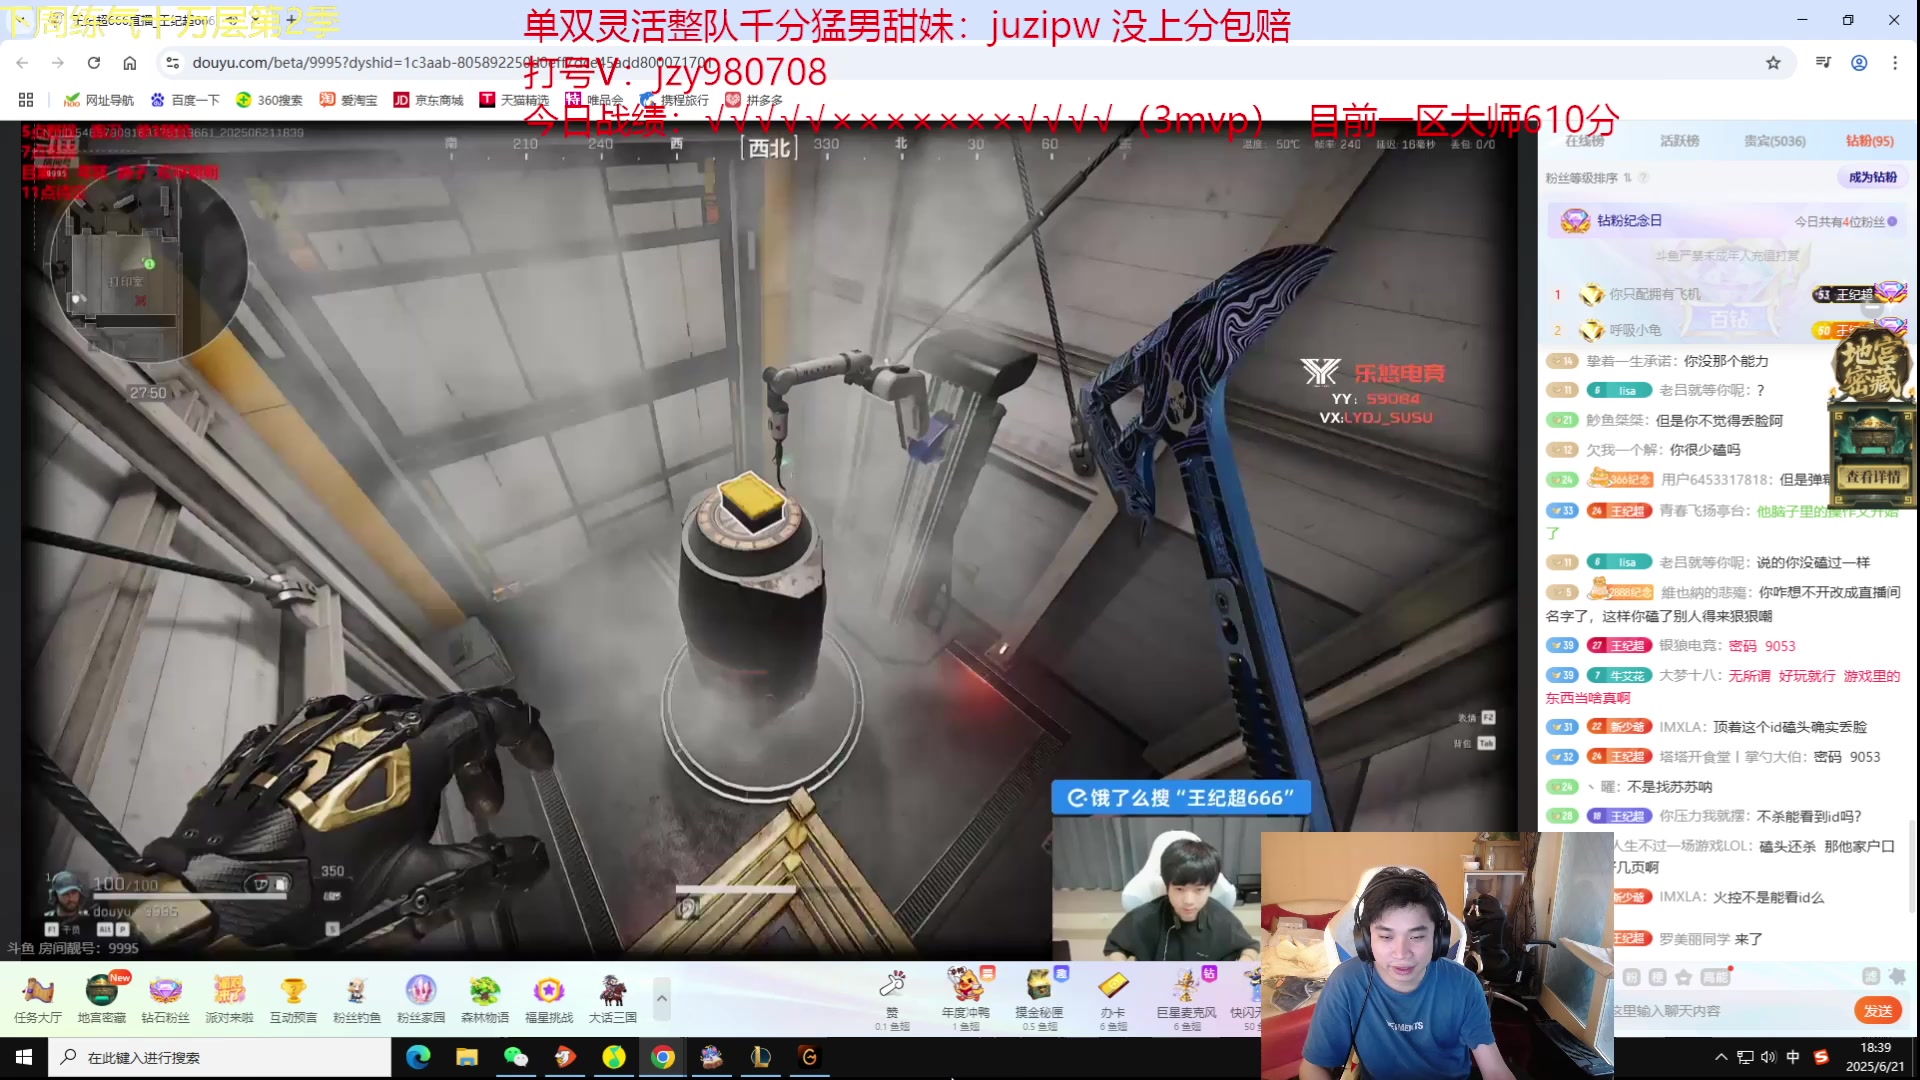1920x1080 pixels.
Task: Click 查看详情 on 地宫密藏 widget
Action: click(x=1872, y=477)
